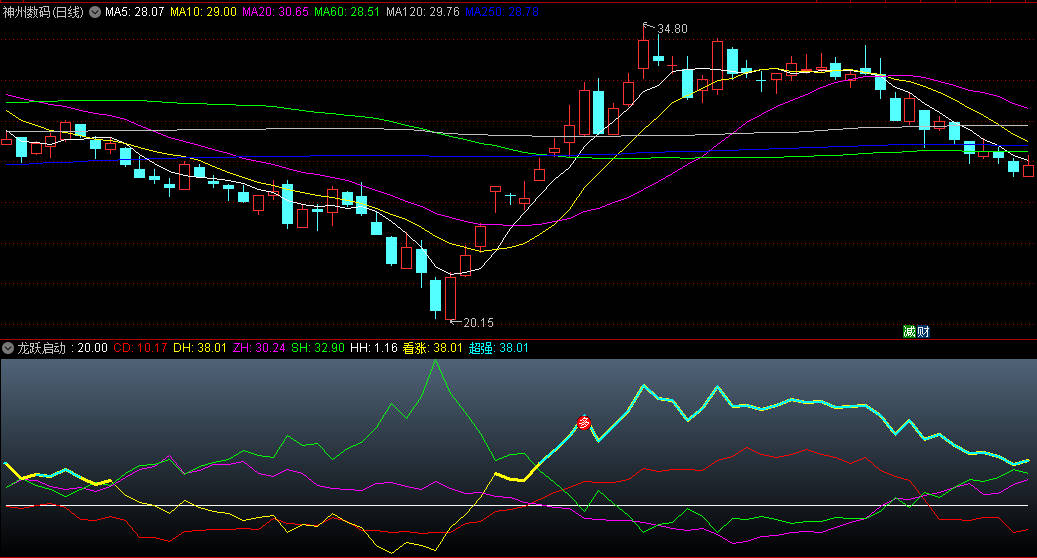Click the green 减 event icon
The image size is (1037, 558).
pos(909,331)
